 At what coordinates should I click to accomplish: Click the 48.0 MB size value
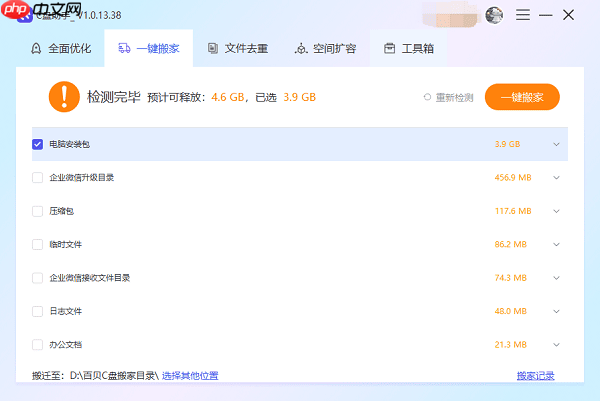click(511, 311)
